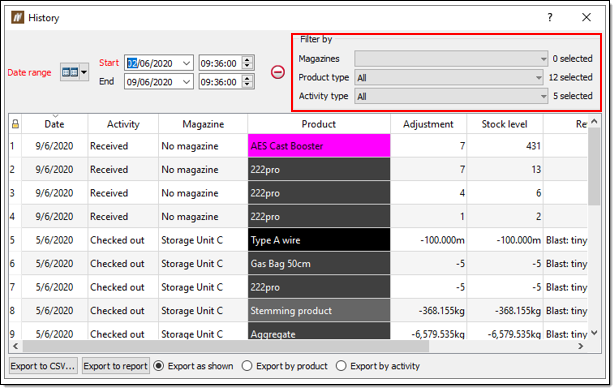
Task: Open the End date calendar dropdown
Action: click(187, 82)
